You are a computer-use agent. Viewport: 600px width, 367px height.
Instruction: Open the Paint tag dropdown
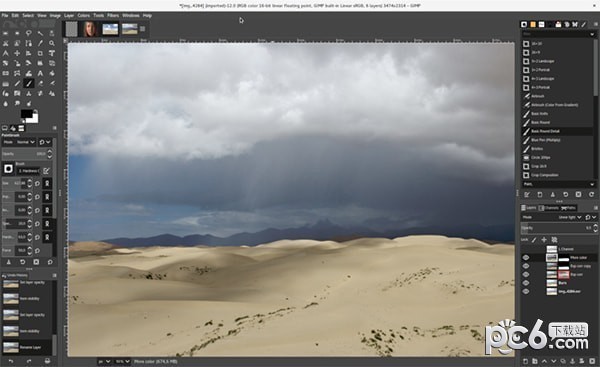coord(592,184)
